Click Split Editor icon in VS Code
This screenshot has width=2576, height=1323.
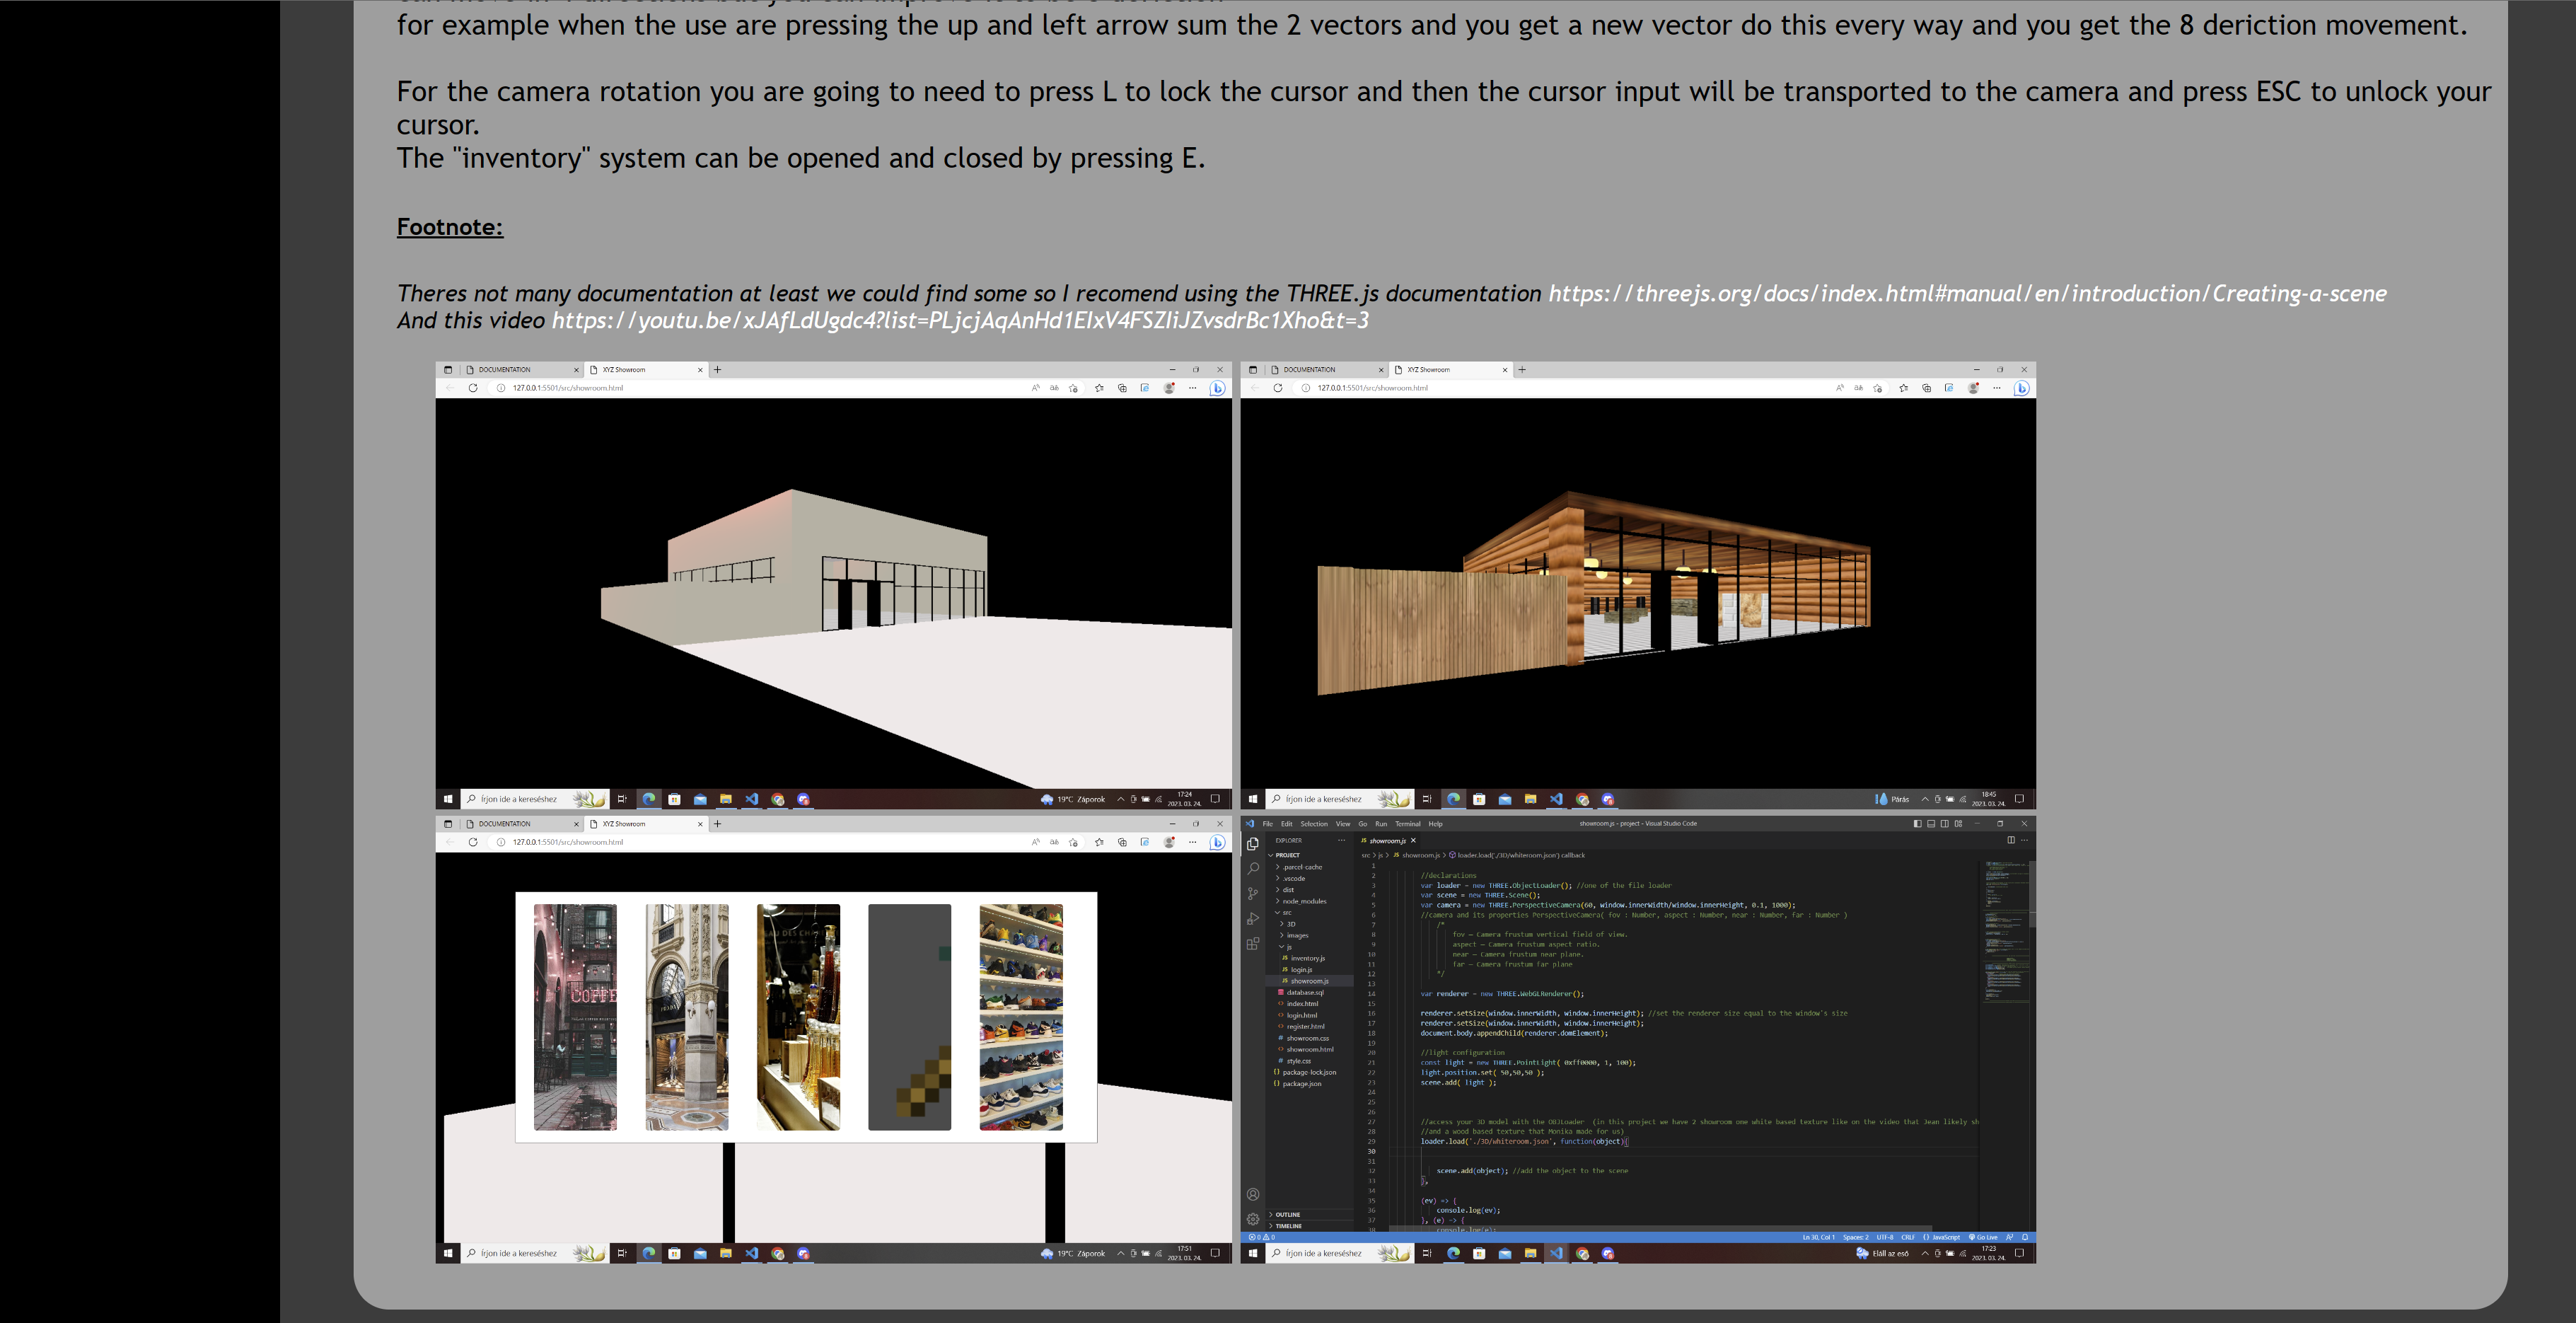(x=2011, y=840)
